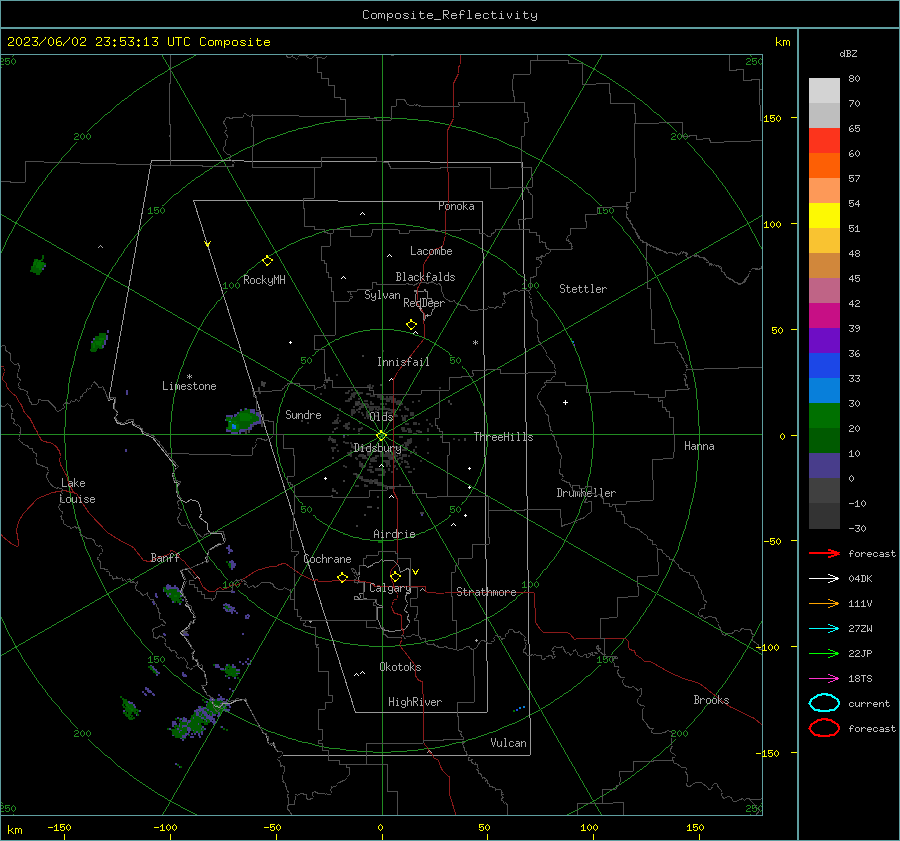Click the asterisk marker above Limestone

click(x=189, y=377)
